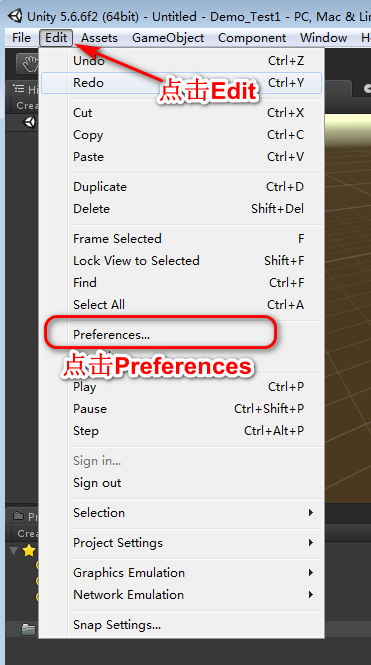Open the File menu

[22, 38]
